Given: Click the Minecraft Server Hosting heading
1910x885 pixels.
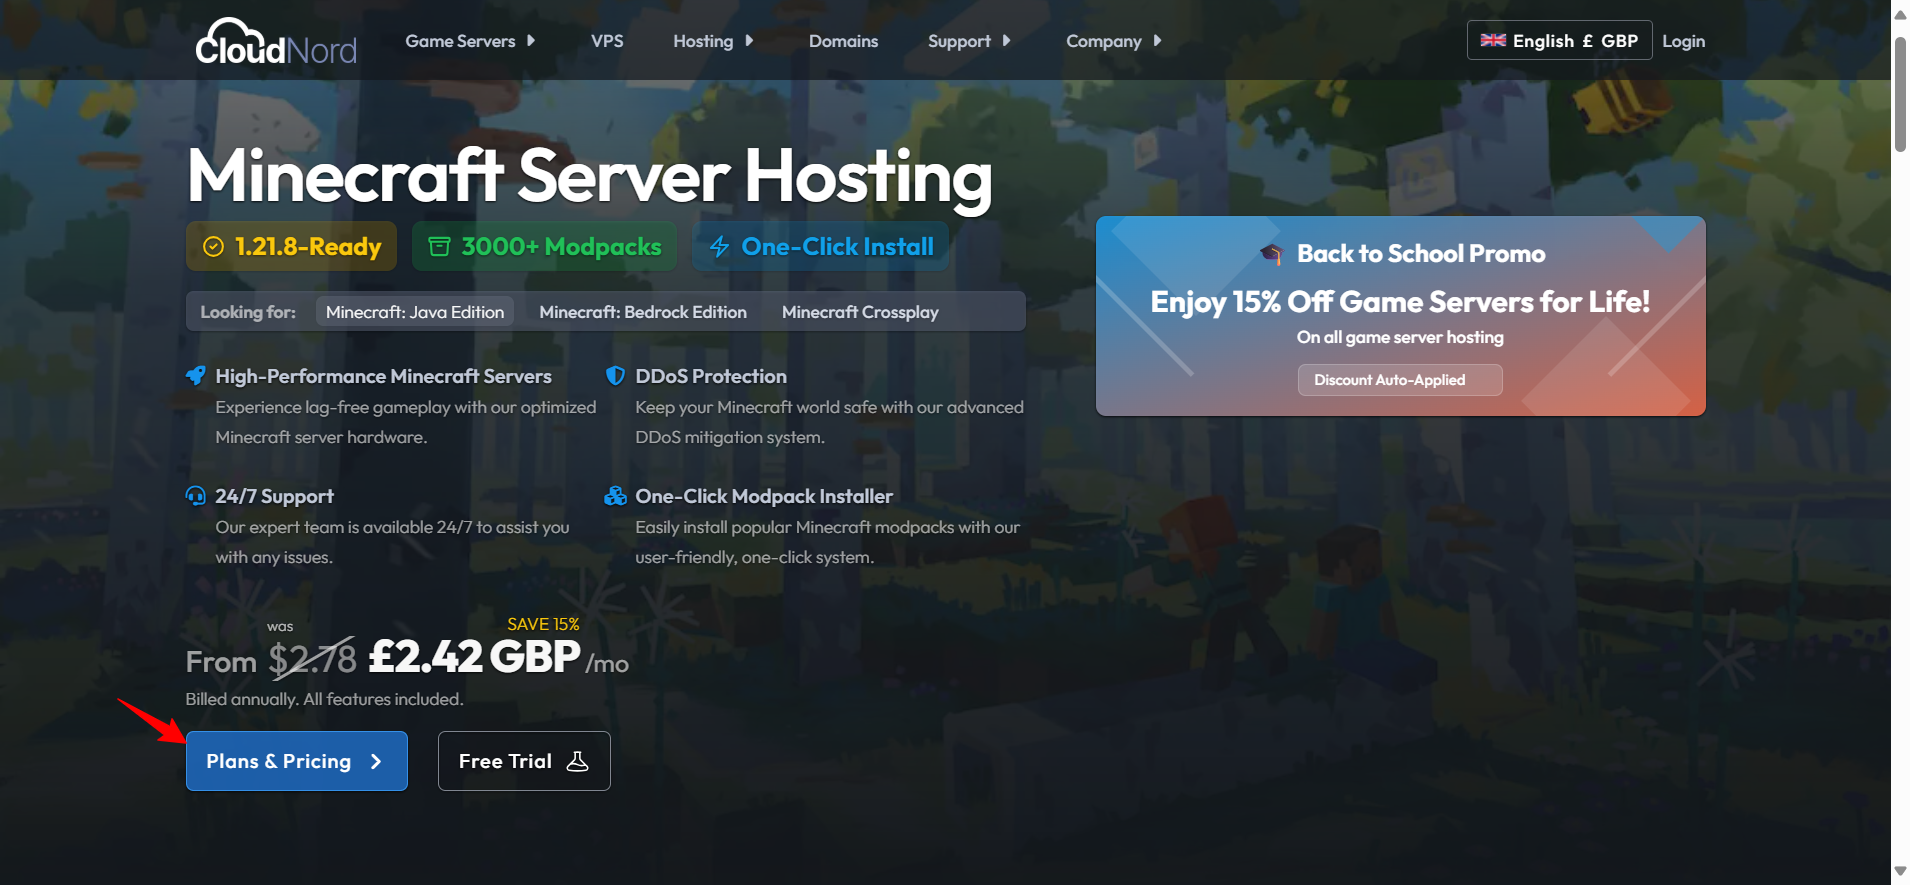Looking at the screenshot, I should [589, 177].
